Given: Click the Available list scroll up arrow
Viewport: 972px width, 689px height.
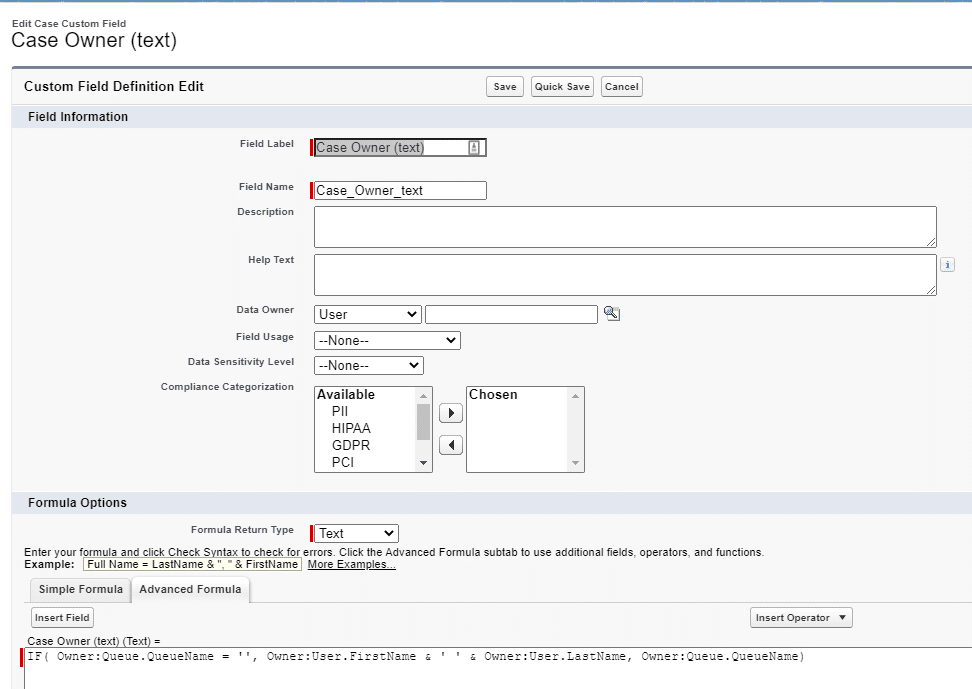Looking at the screenshot, I should pos(423,396).
